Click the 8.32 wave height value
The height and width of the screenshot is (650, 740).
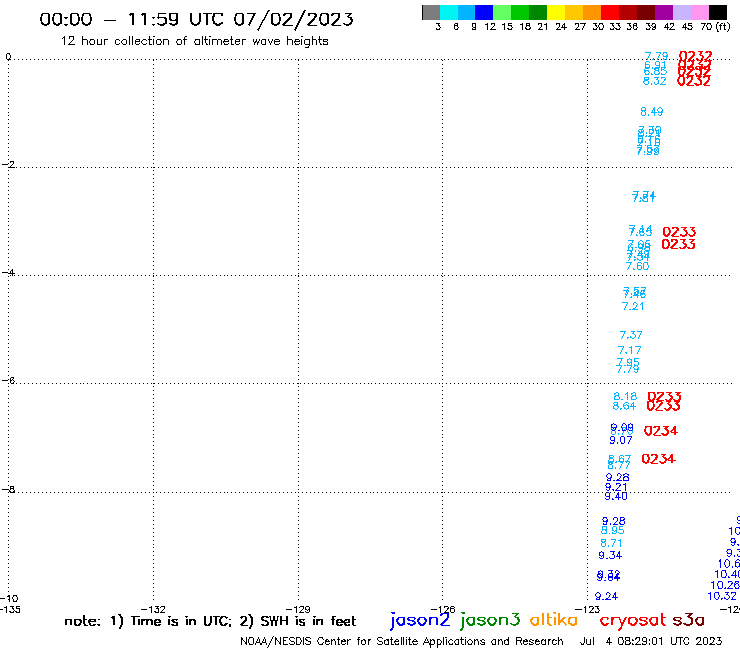pos(655,81)
